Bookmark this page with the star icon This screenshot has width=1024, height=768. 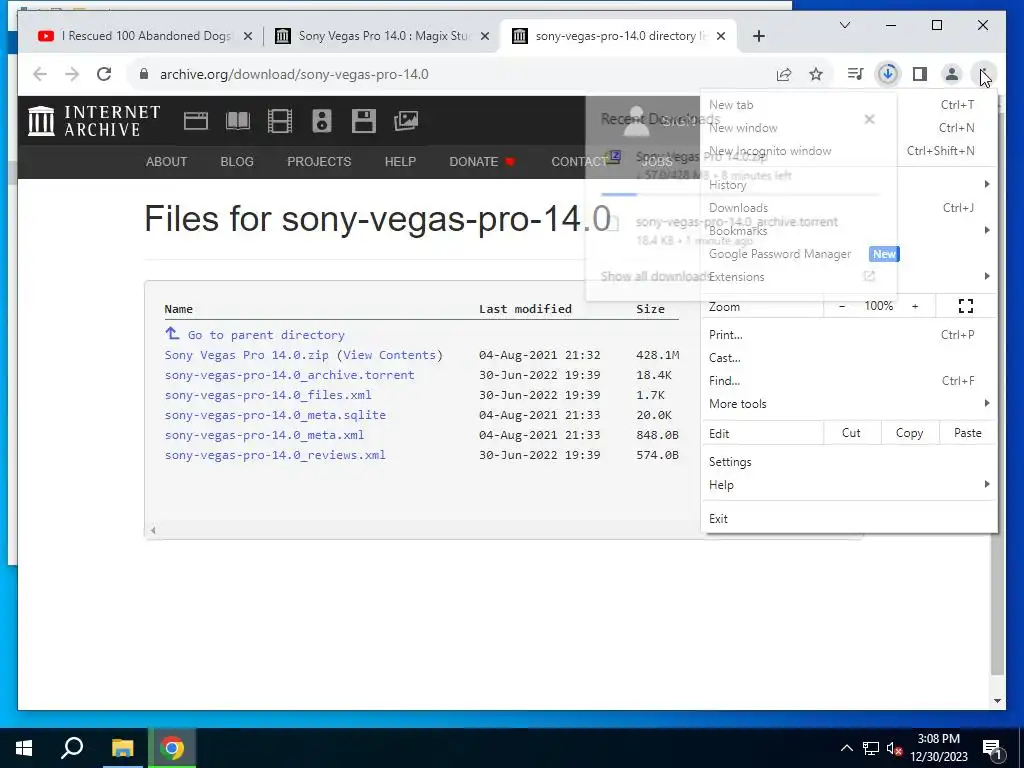816,74
